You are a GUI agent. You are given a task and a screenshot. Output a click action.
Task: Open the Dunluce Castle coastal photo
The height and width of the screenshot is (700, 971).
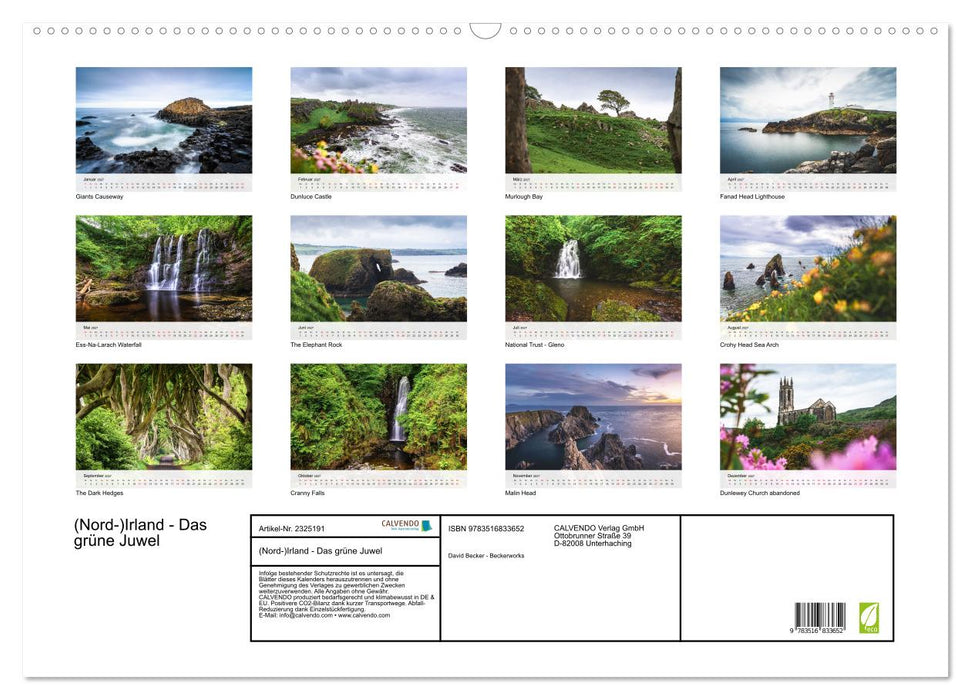point(378,120)
